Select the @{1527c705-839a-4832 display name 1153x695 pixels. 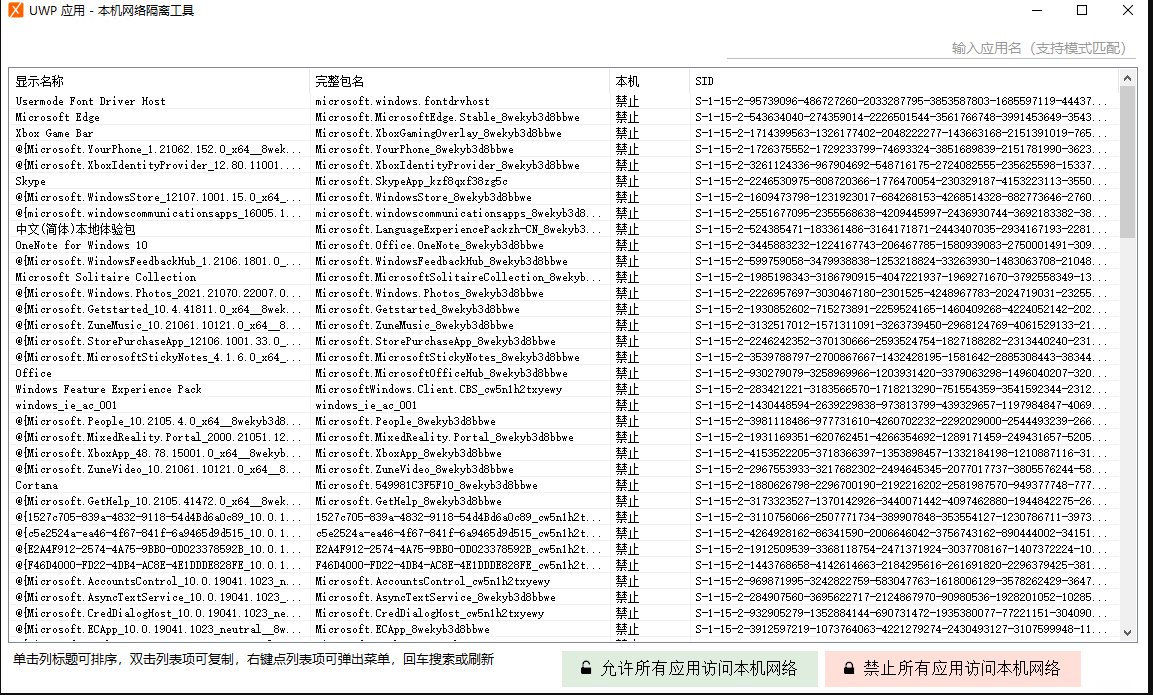[x=158, y=517]
